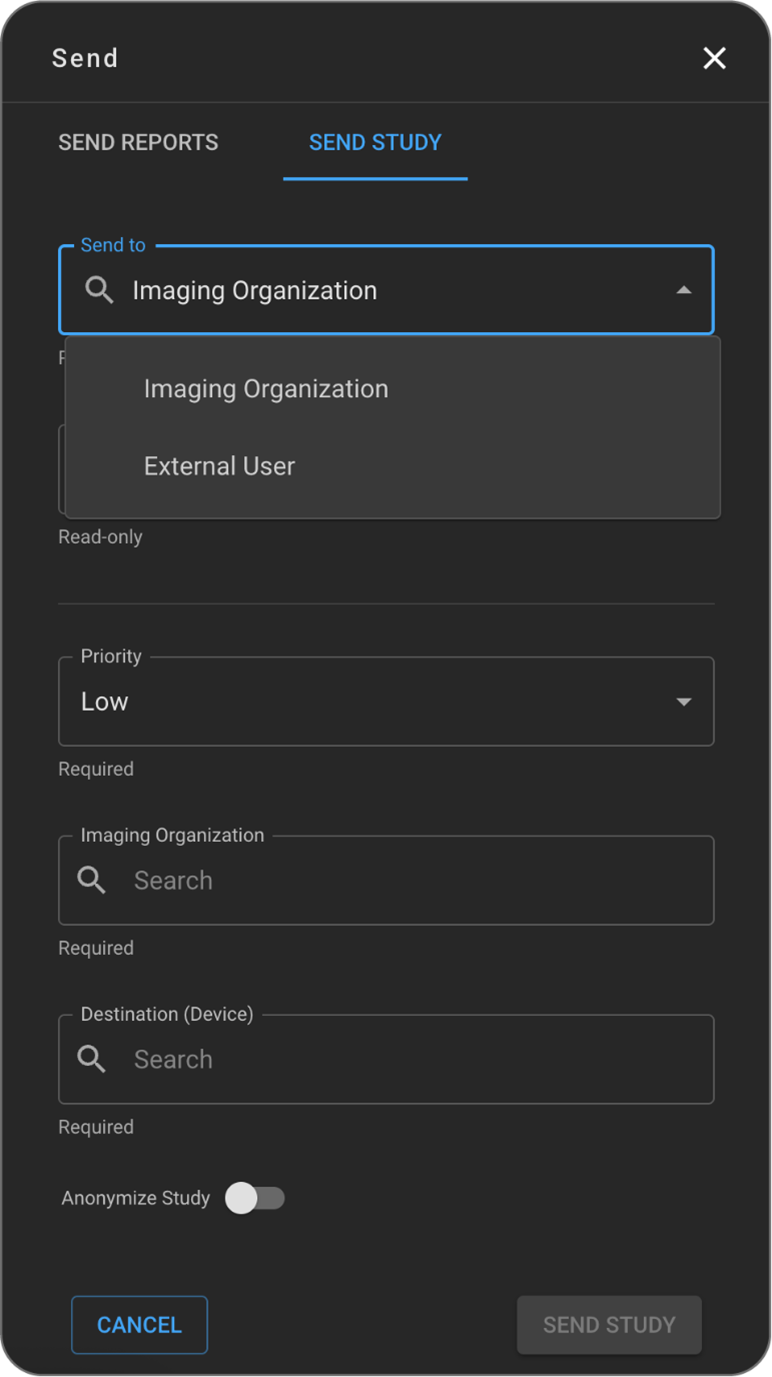This screenshot has height=1377, width=772.
Task: Collapse the Send to dropdown arrow
Action: (x=684, y=290)
